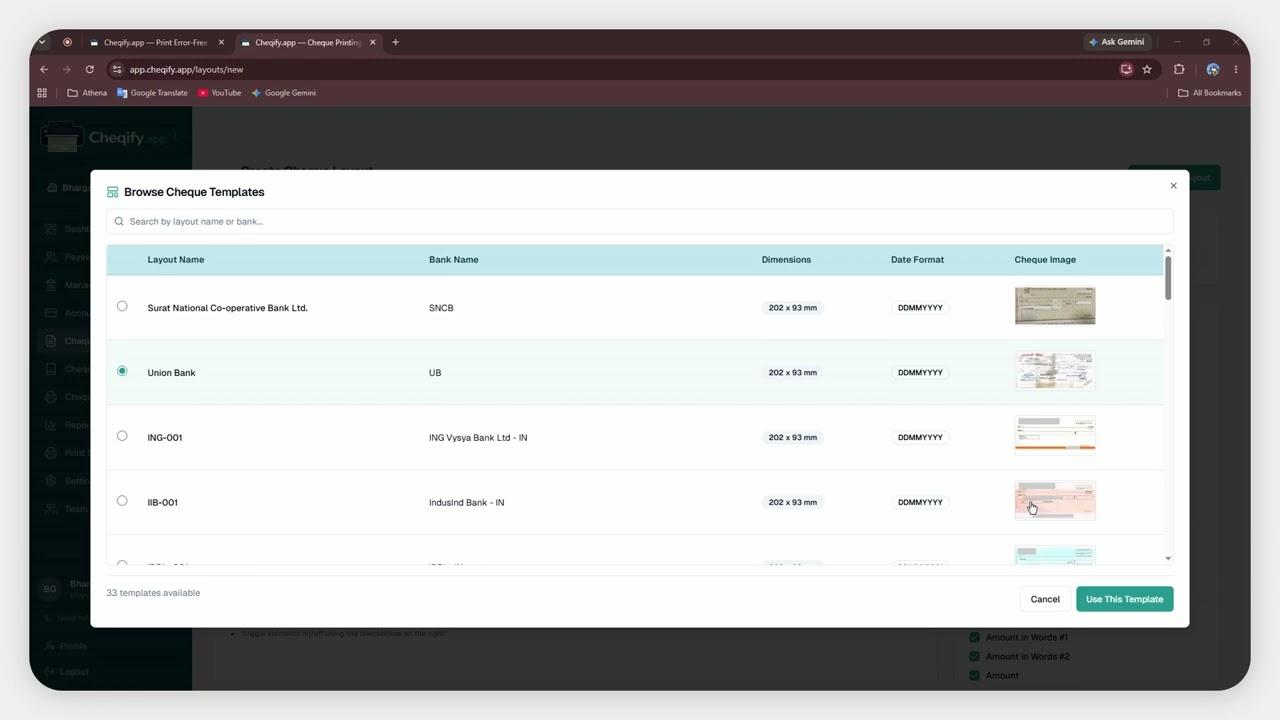Image resolution: width=1280 pixels, height=720 pixels.
Task: Switch to the Print Error-Free browser tab
Action: 155,42
